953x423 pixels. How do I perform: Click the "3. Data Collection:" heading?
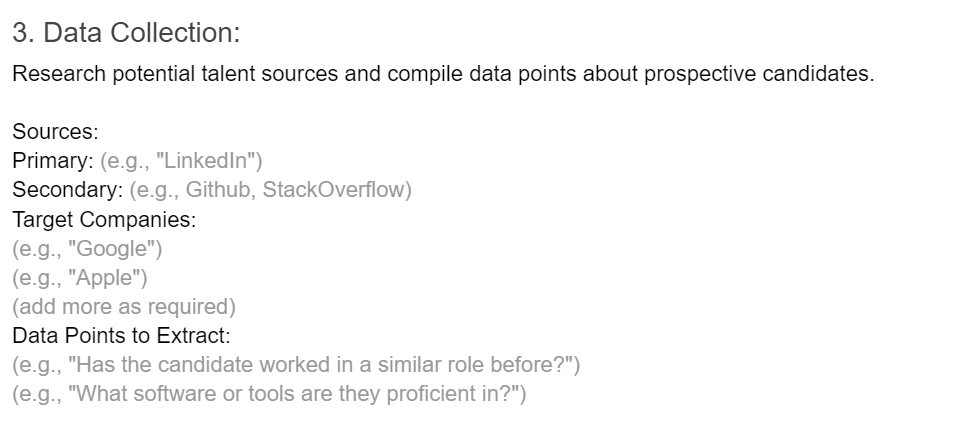coord(126,32)
